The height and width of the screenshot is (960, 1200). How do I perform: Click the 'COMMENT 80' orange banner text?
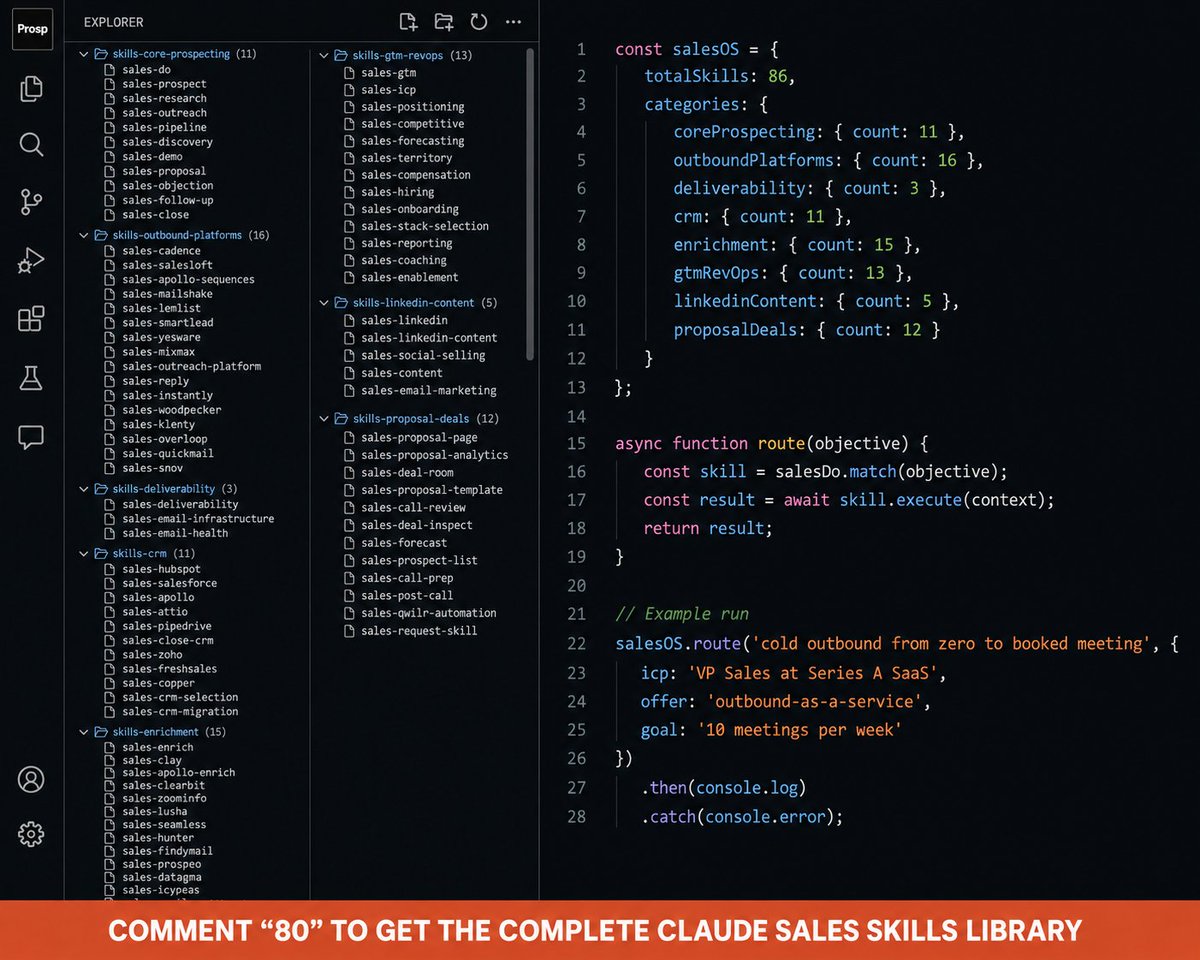click(x=595, y=931)
